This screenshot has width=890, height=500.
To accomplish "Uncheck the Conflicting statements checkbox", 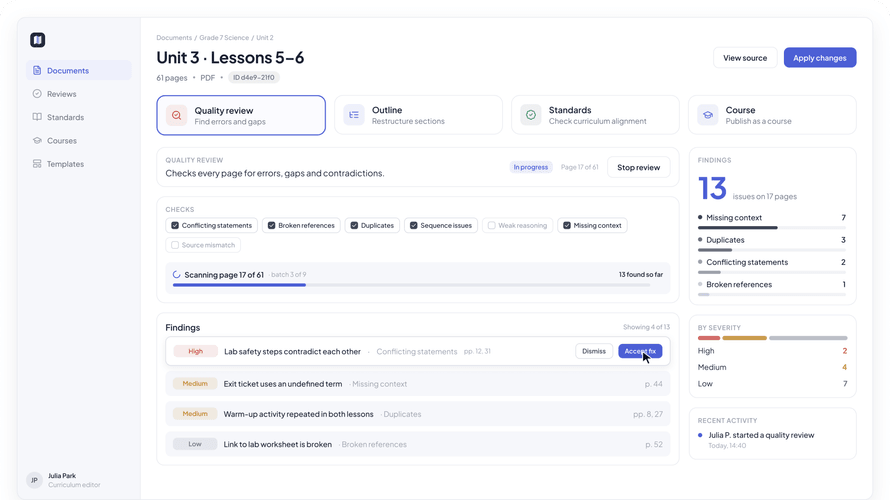I will pos(175,225).
